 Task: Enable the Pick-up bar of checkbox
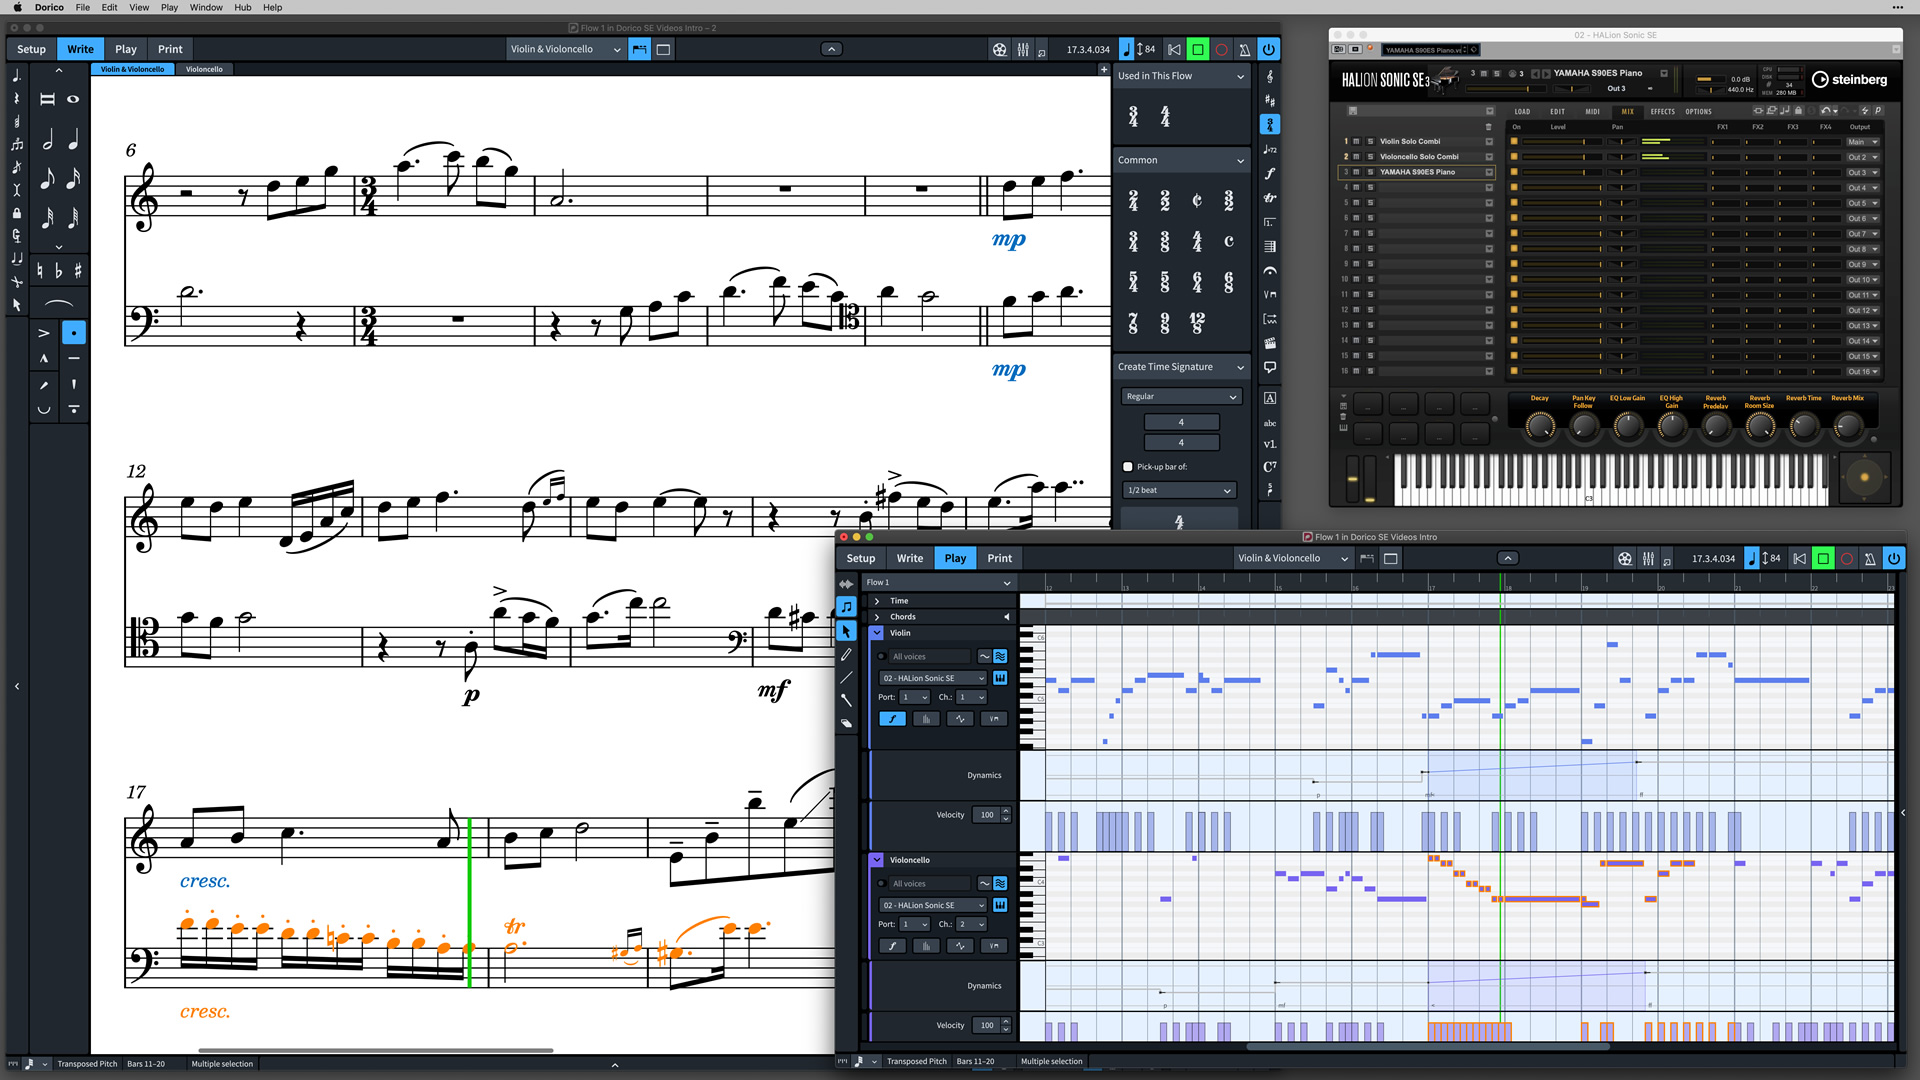1128,467
